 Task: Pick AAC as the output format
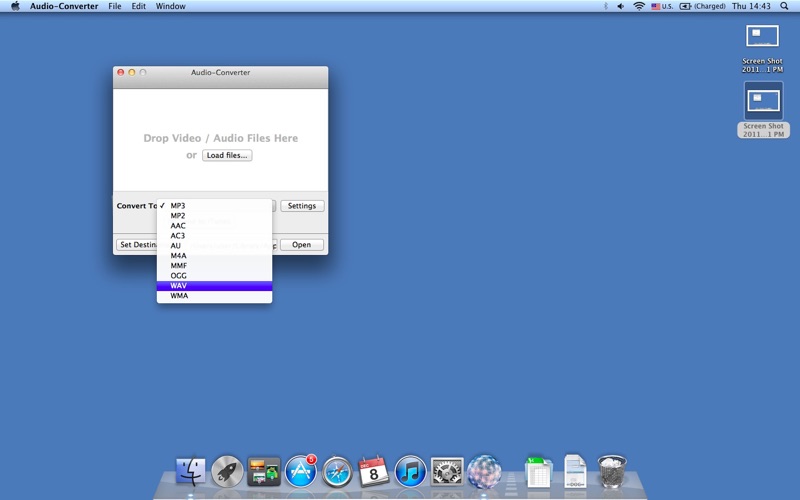[x=214, y=226]
